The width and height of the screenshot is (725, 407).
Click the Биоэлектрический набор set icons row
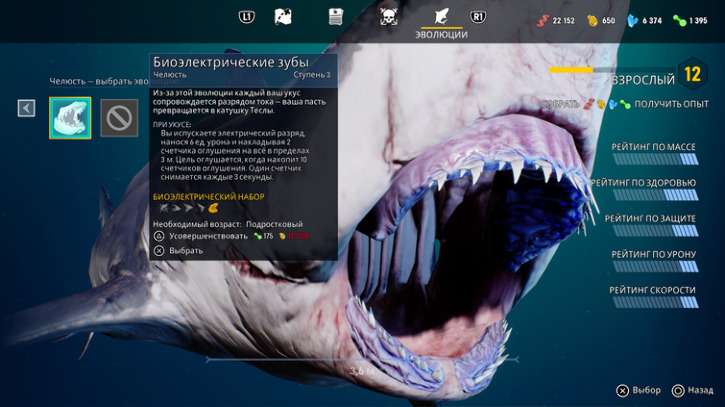pos(188,209)
